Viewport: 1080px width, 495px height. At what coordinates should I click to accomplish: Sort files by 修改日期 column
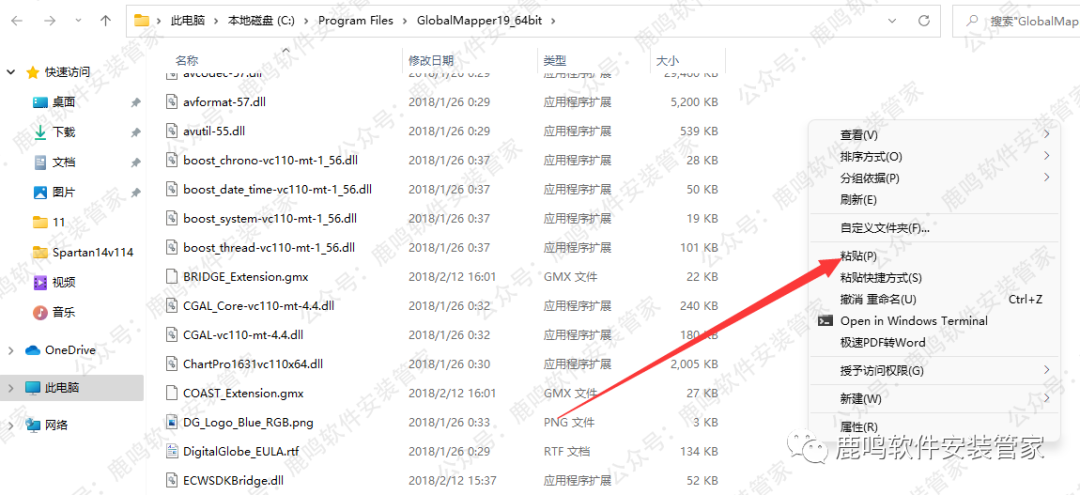pos(431,61)
